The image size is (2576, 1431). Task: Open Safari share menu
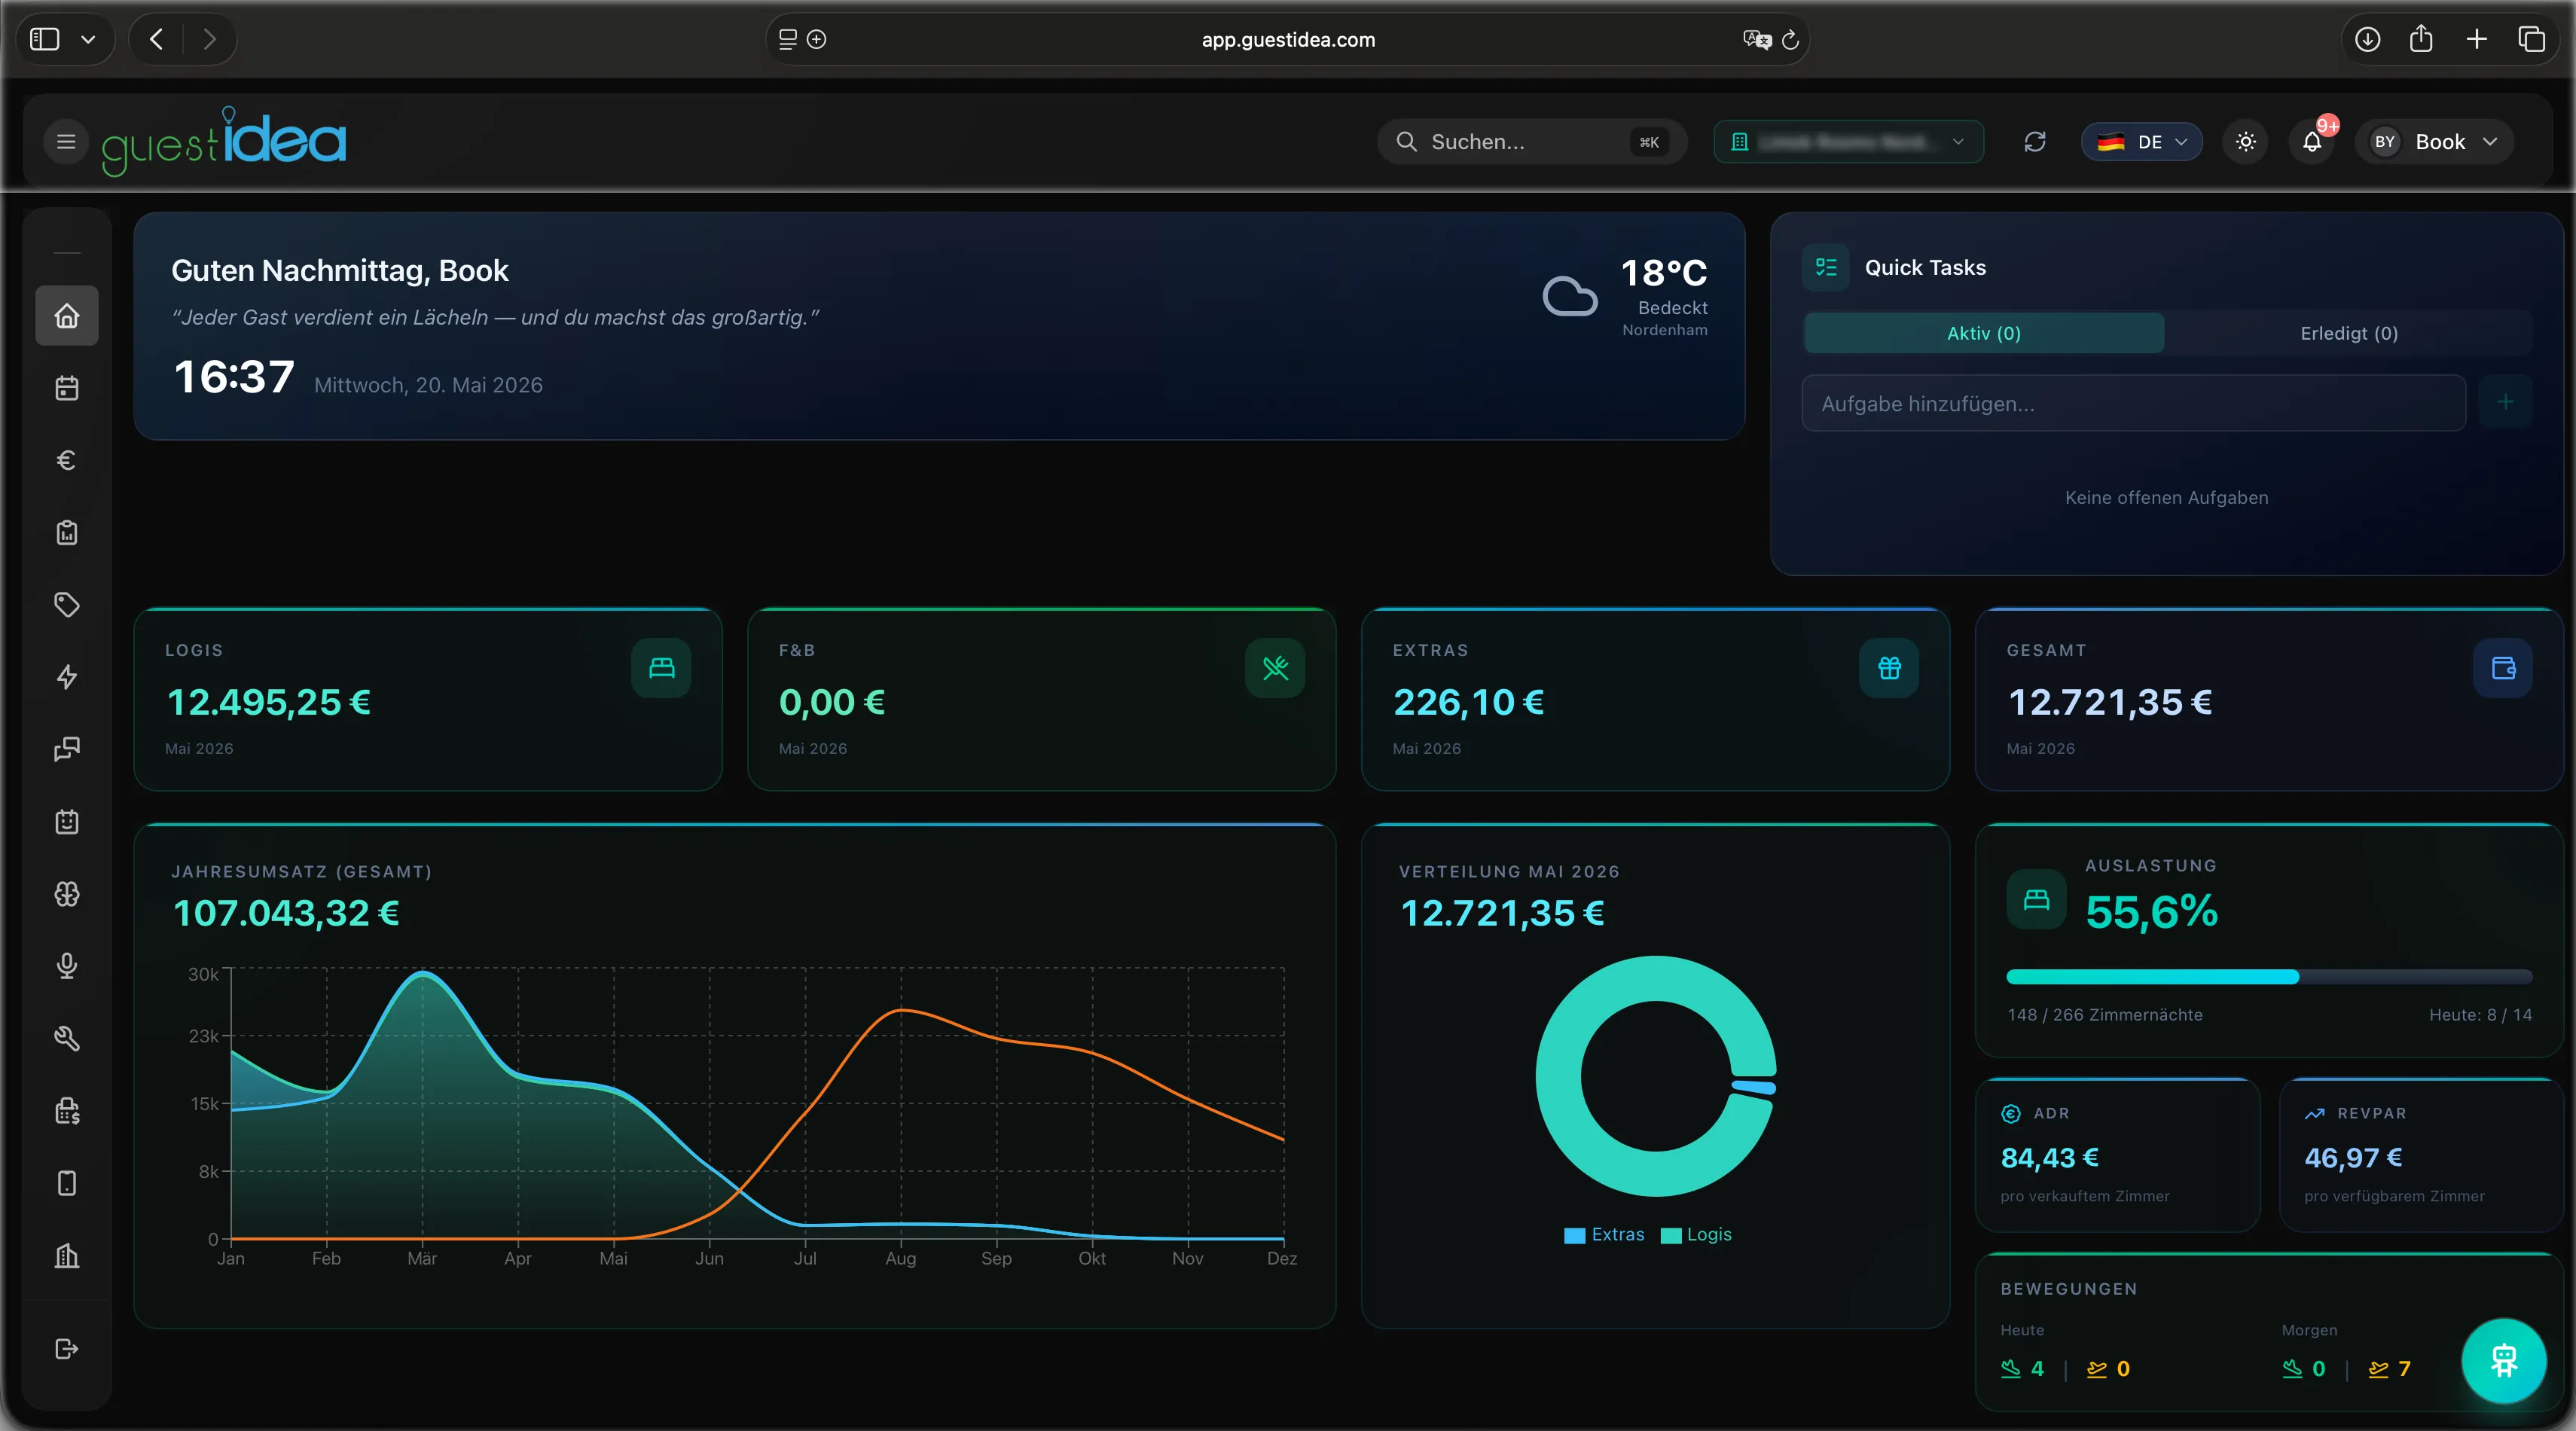2421,39
